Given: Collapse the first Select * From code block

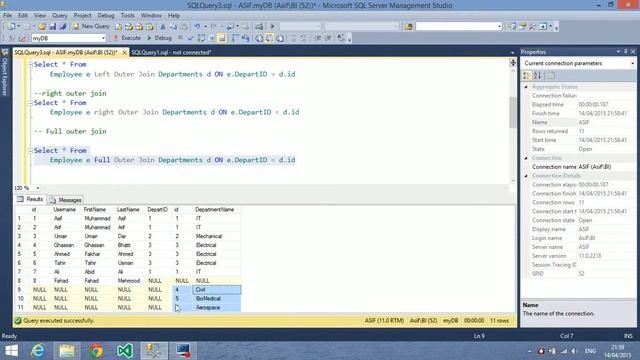Looking at the screenshot, I should (30, 64).
